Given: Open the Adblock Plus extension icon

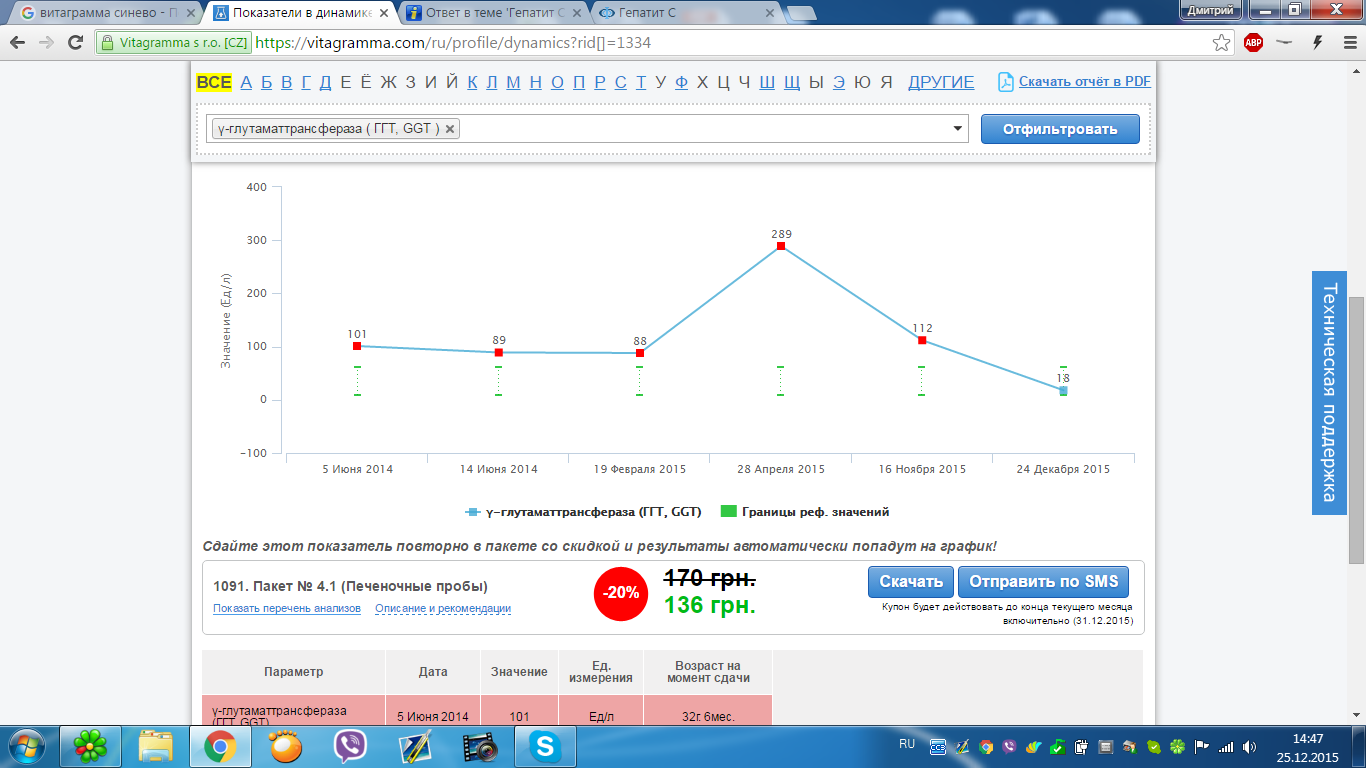Looking at the screenshot, I should pos(1253,43).
